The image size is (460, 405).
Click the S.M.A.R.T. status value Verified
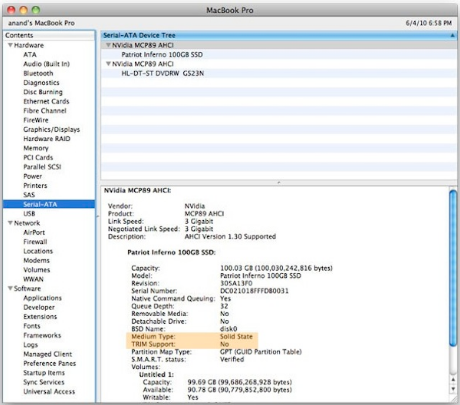pos(232,359)
